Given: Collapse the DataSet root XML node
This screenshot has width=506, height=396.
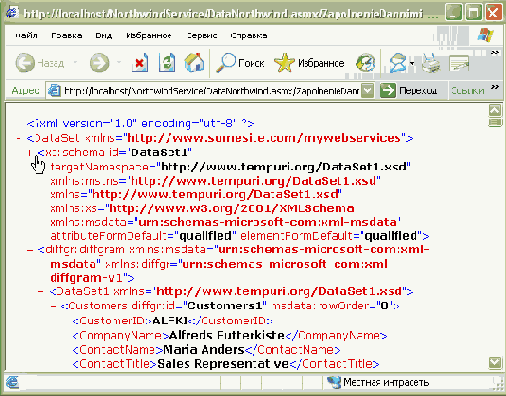Looking at the screenshot, I should tap(18, 138).
